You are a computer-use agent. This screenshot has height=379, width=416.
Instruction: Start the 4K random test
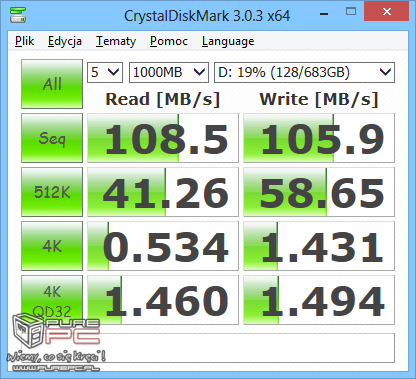click(52, 246)
